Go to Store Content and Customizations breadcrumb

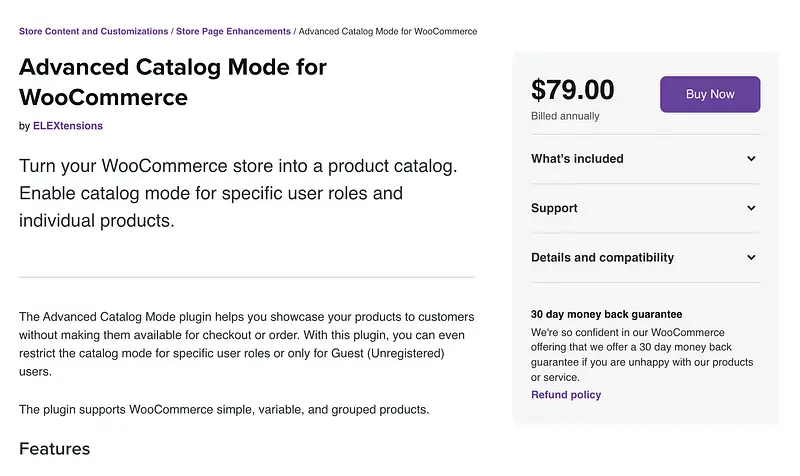tap(94, 32)
